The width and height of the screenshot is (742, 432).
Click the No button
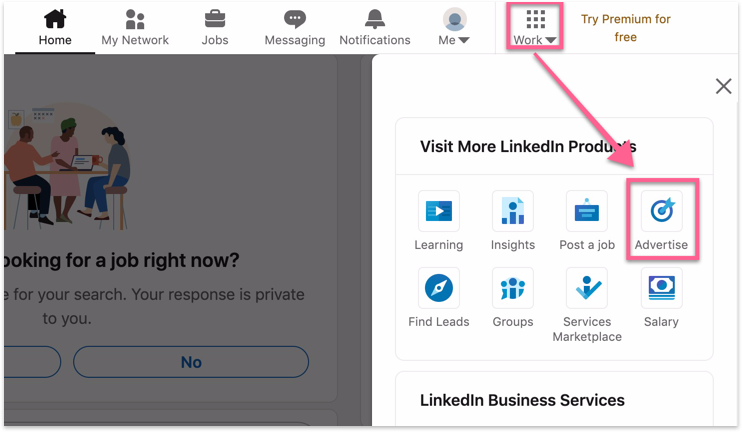pyautogui.click(x=191, y=362)
